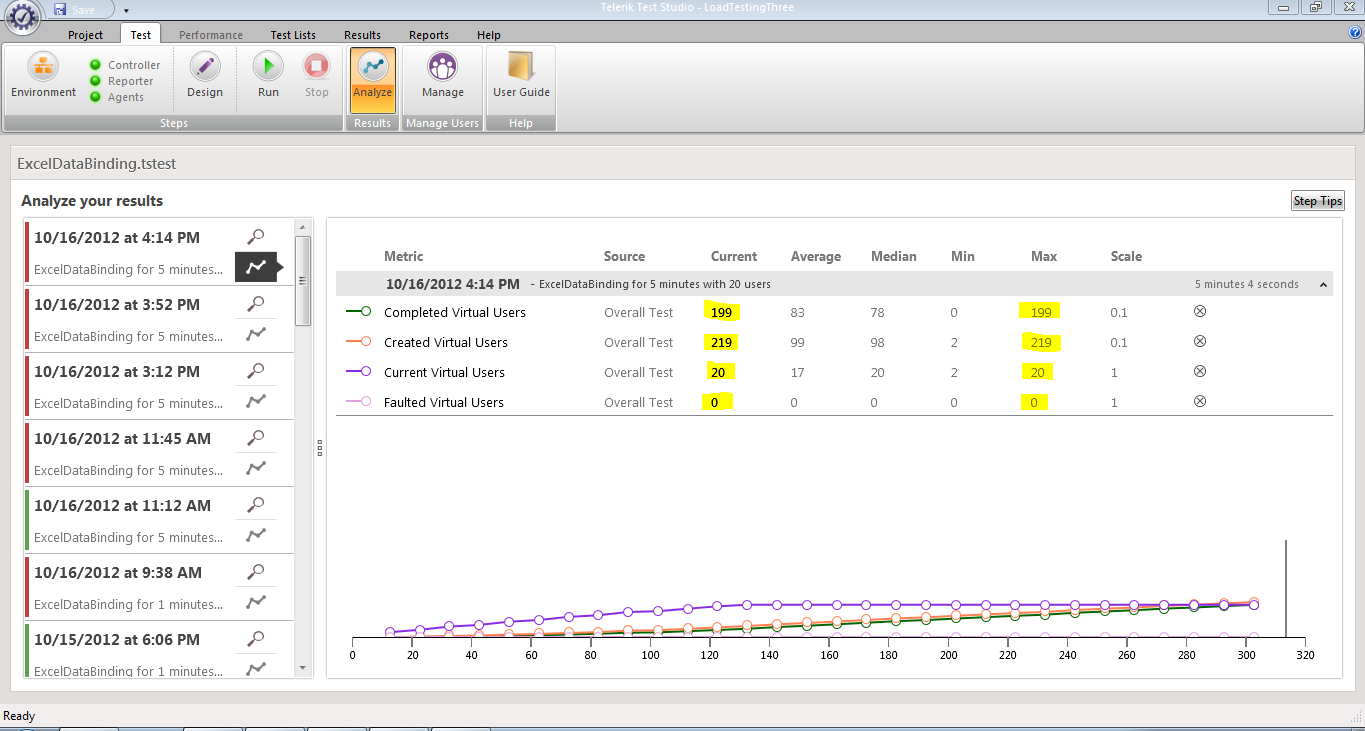This screenshot has width=1365, height=731.
Task: Open Manage Users icon
Action: pyautogui.click(x=442, y=68)
